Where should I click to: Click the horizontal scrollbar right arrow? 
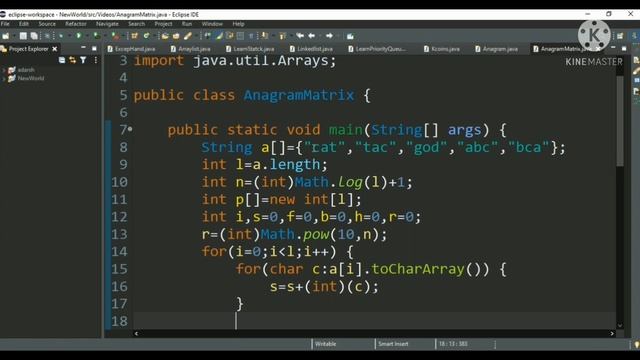[612, 333]
